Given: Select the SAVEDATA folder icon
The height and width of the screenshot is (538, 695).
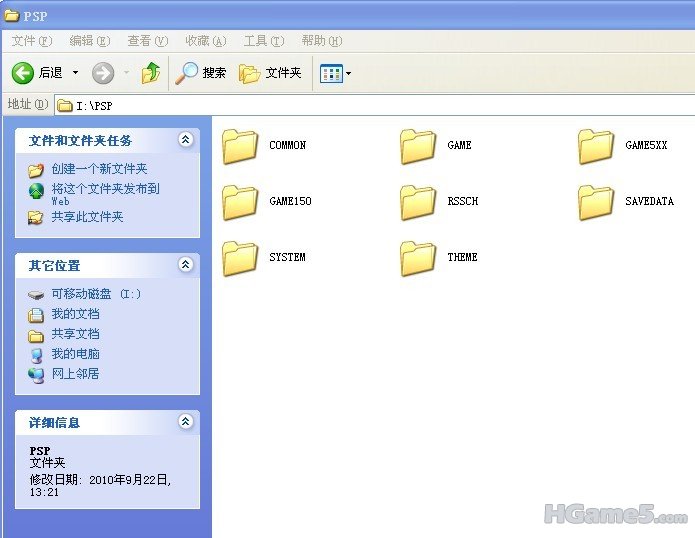Looking at the screenshot, I should pos(596,203).
